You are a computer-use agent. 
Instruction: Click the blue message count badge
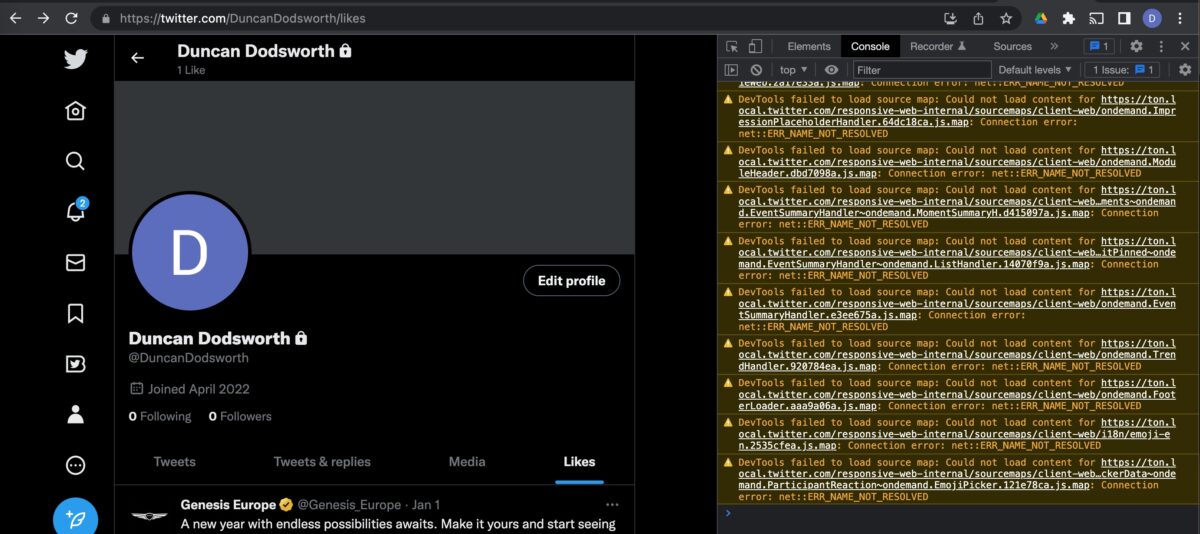point(1098,46)
